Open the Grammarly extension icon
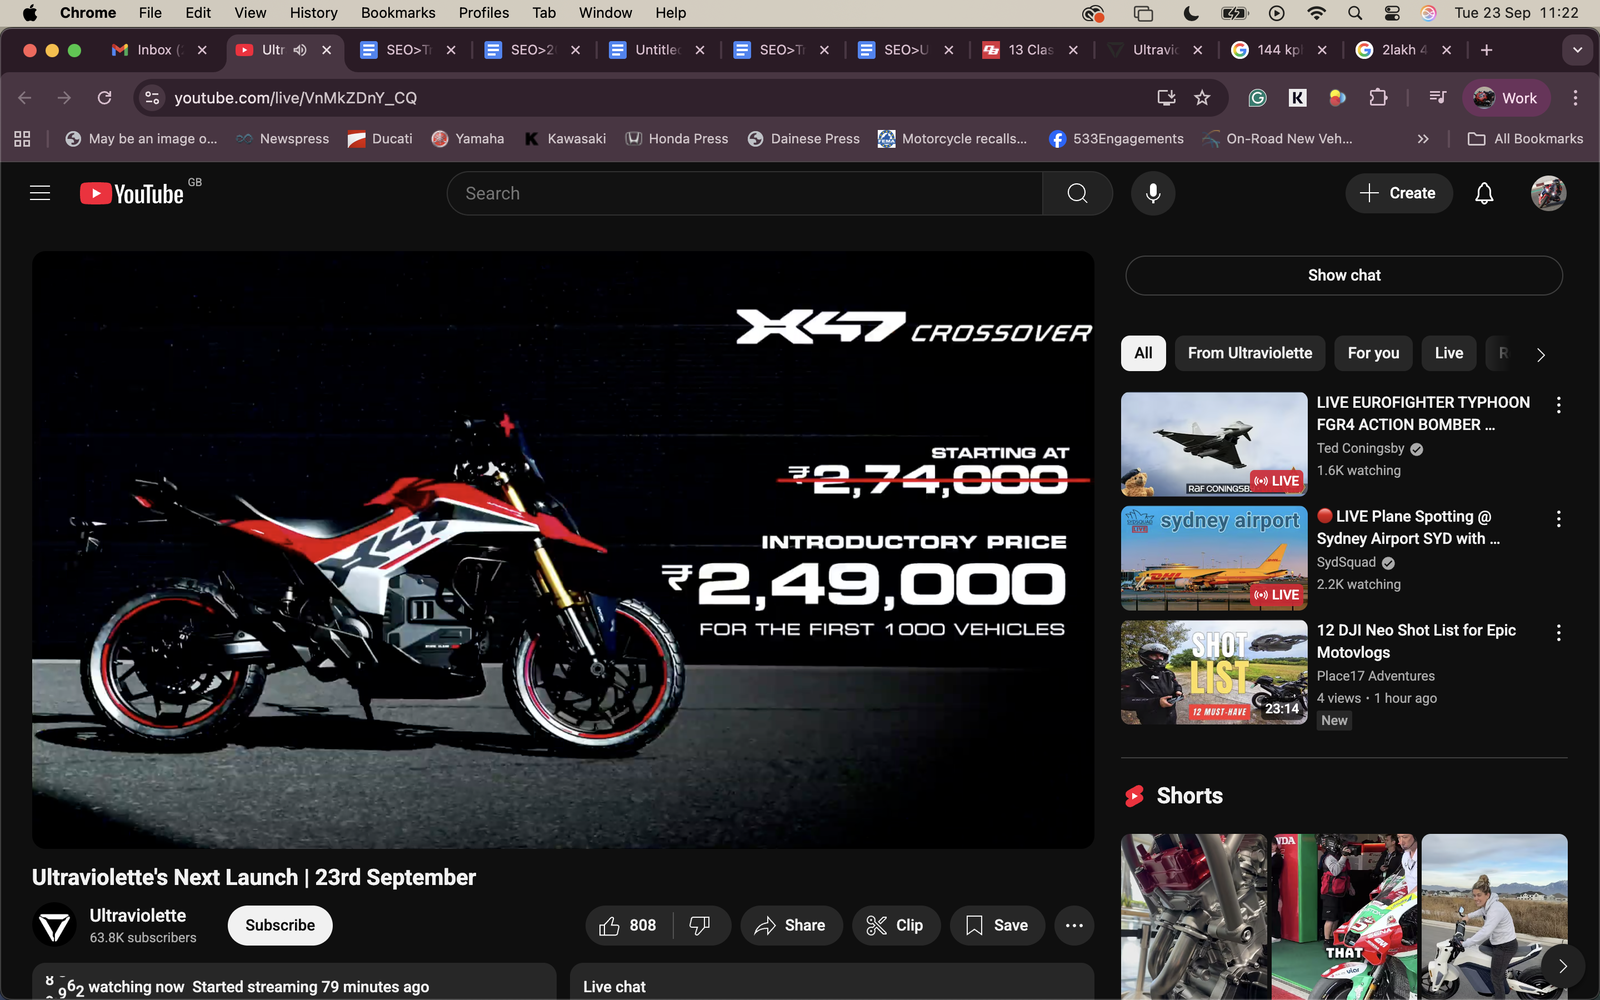This screenshot has width=1600, height=1000. tap(1257, 98)
